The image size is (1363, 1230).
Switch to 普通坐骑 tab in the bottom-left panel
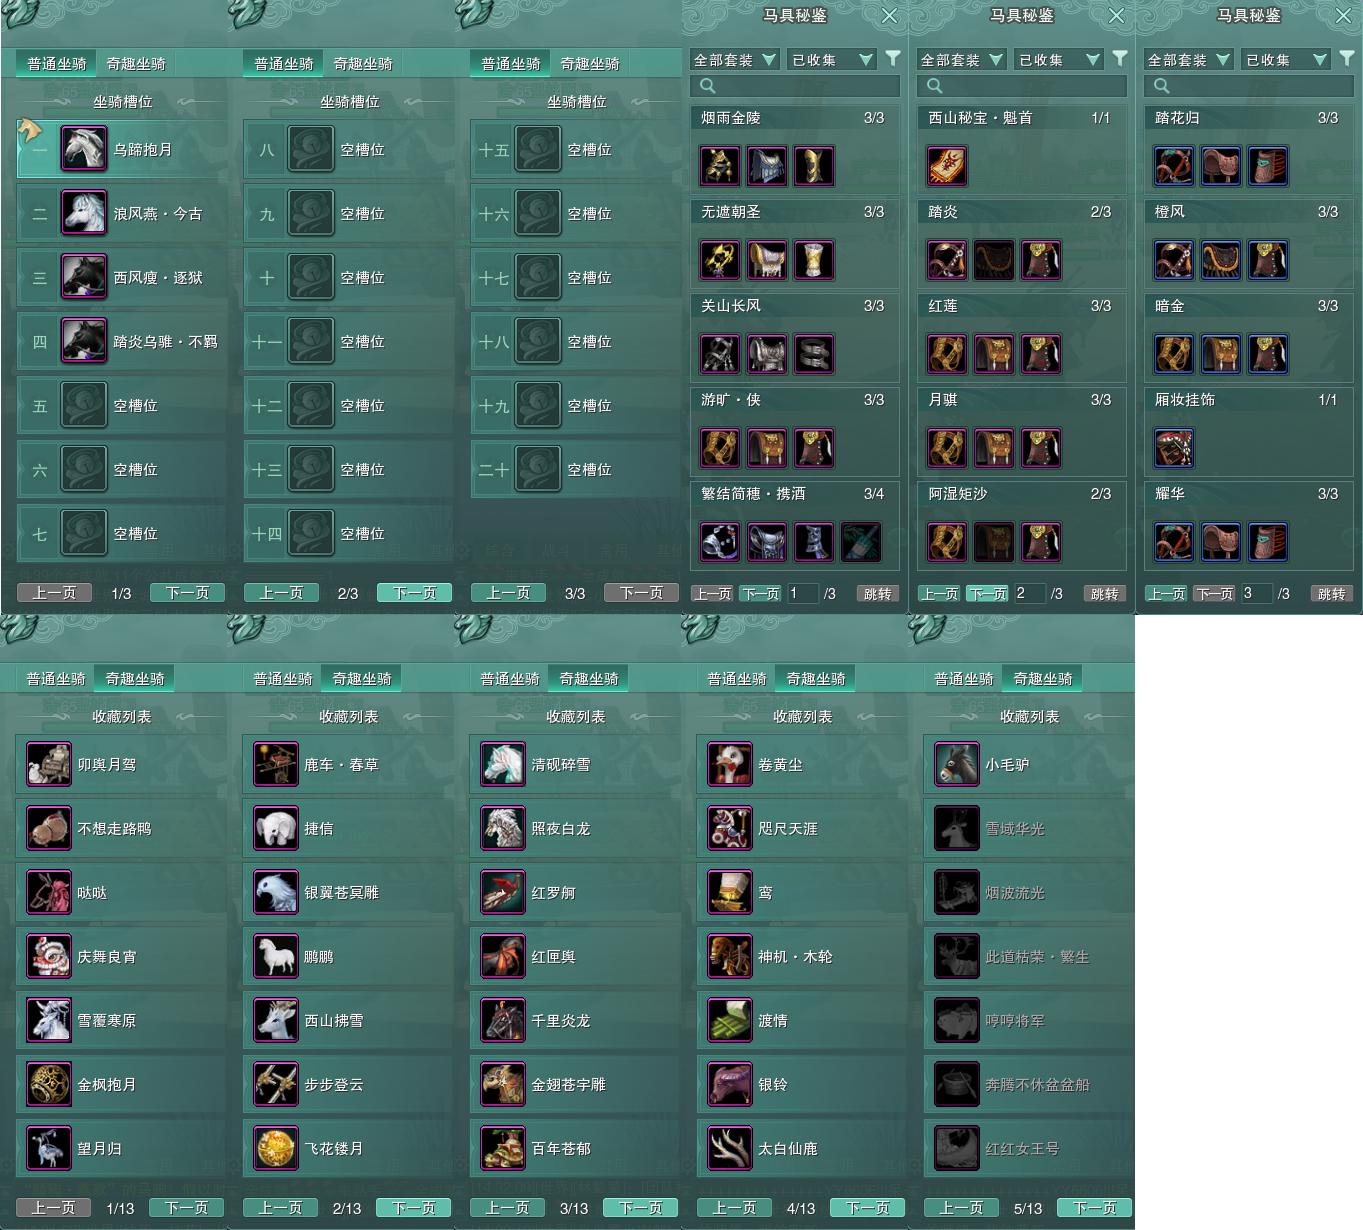56,678
